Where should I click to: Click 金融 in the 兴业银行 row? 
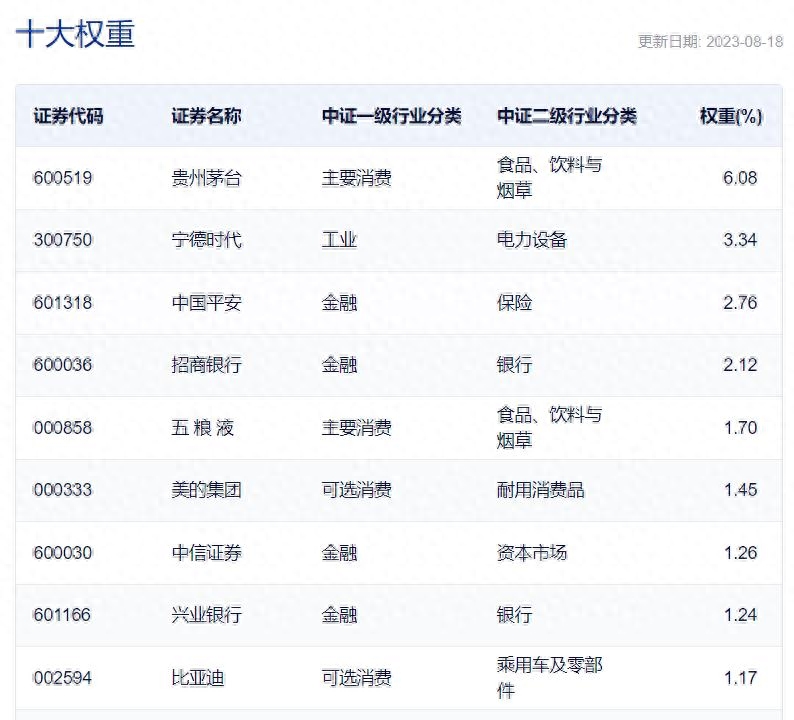(339, 615)
